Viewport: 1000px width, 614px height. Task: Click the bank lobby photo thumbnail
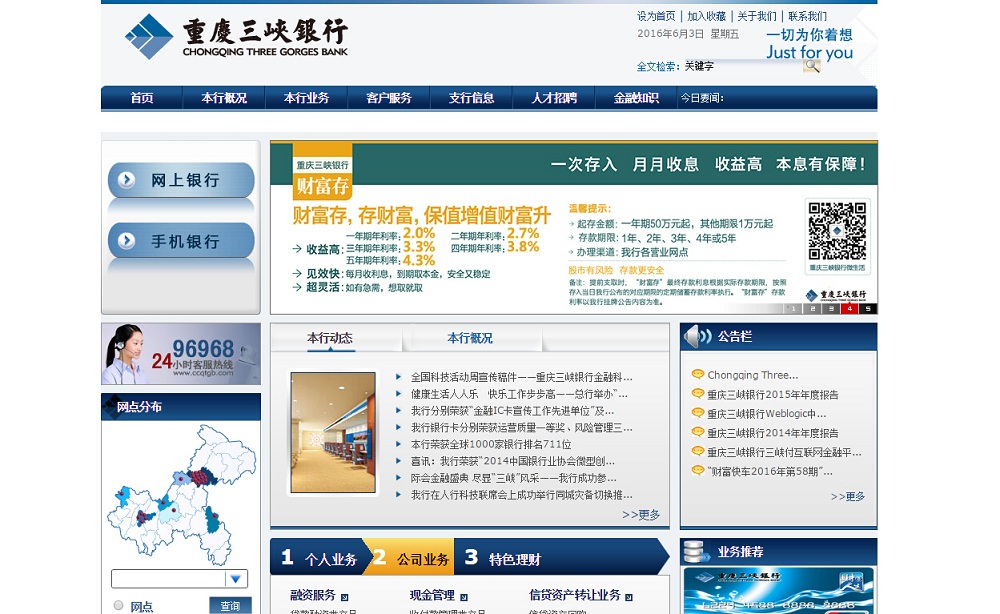point(333,433)
